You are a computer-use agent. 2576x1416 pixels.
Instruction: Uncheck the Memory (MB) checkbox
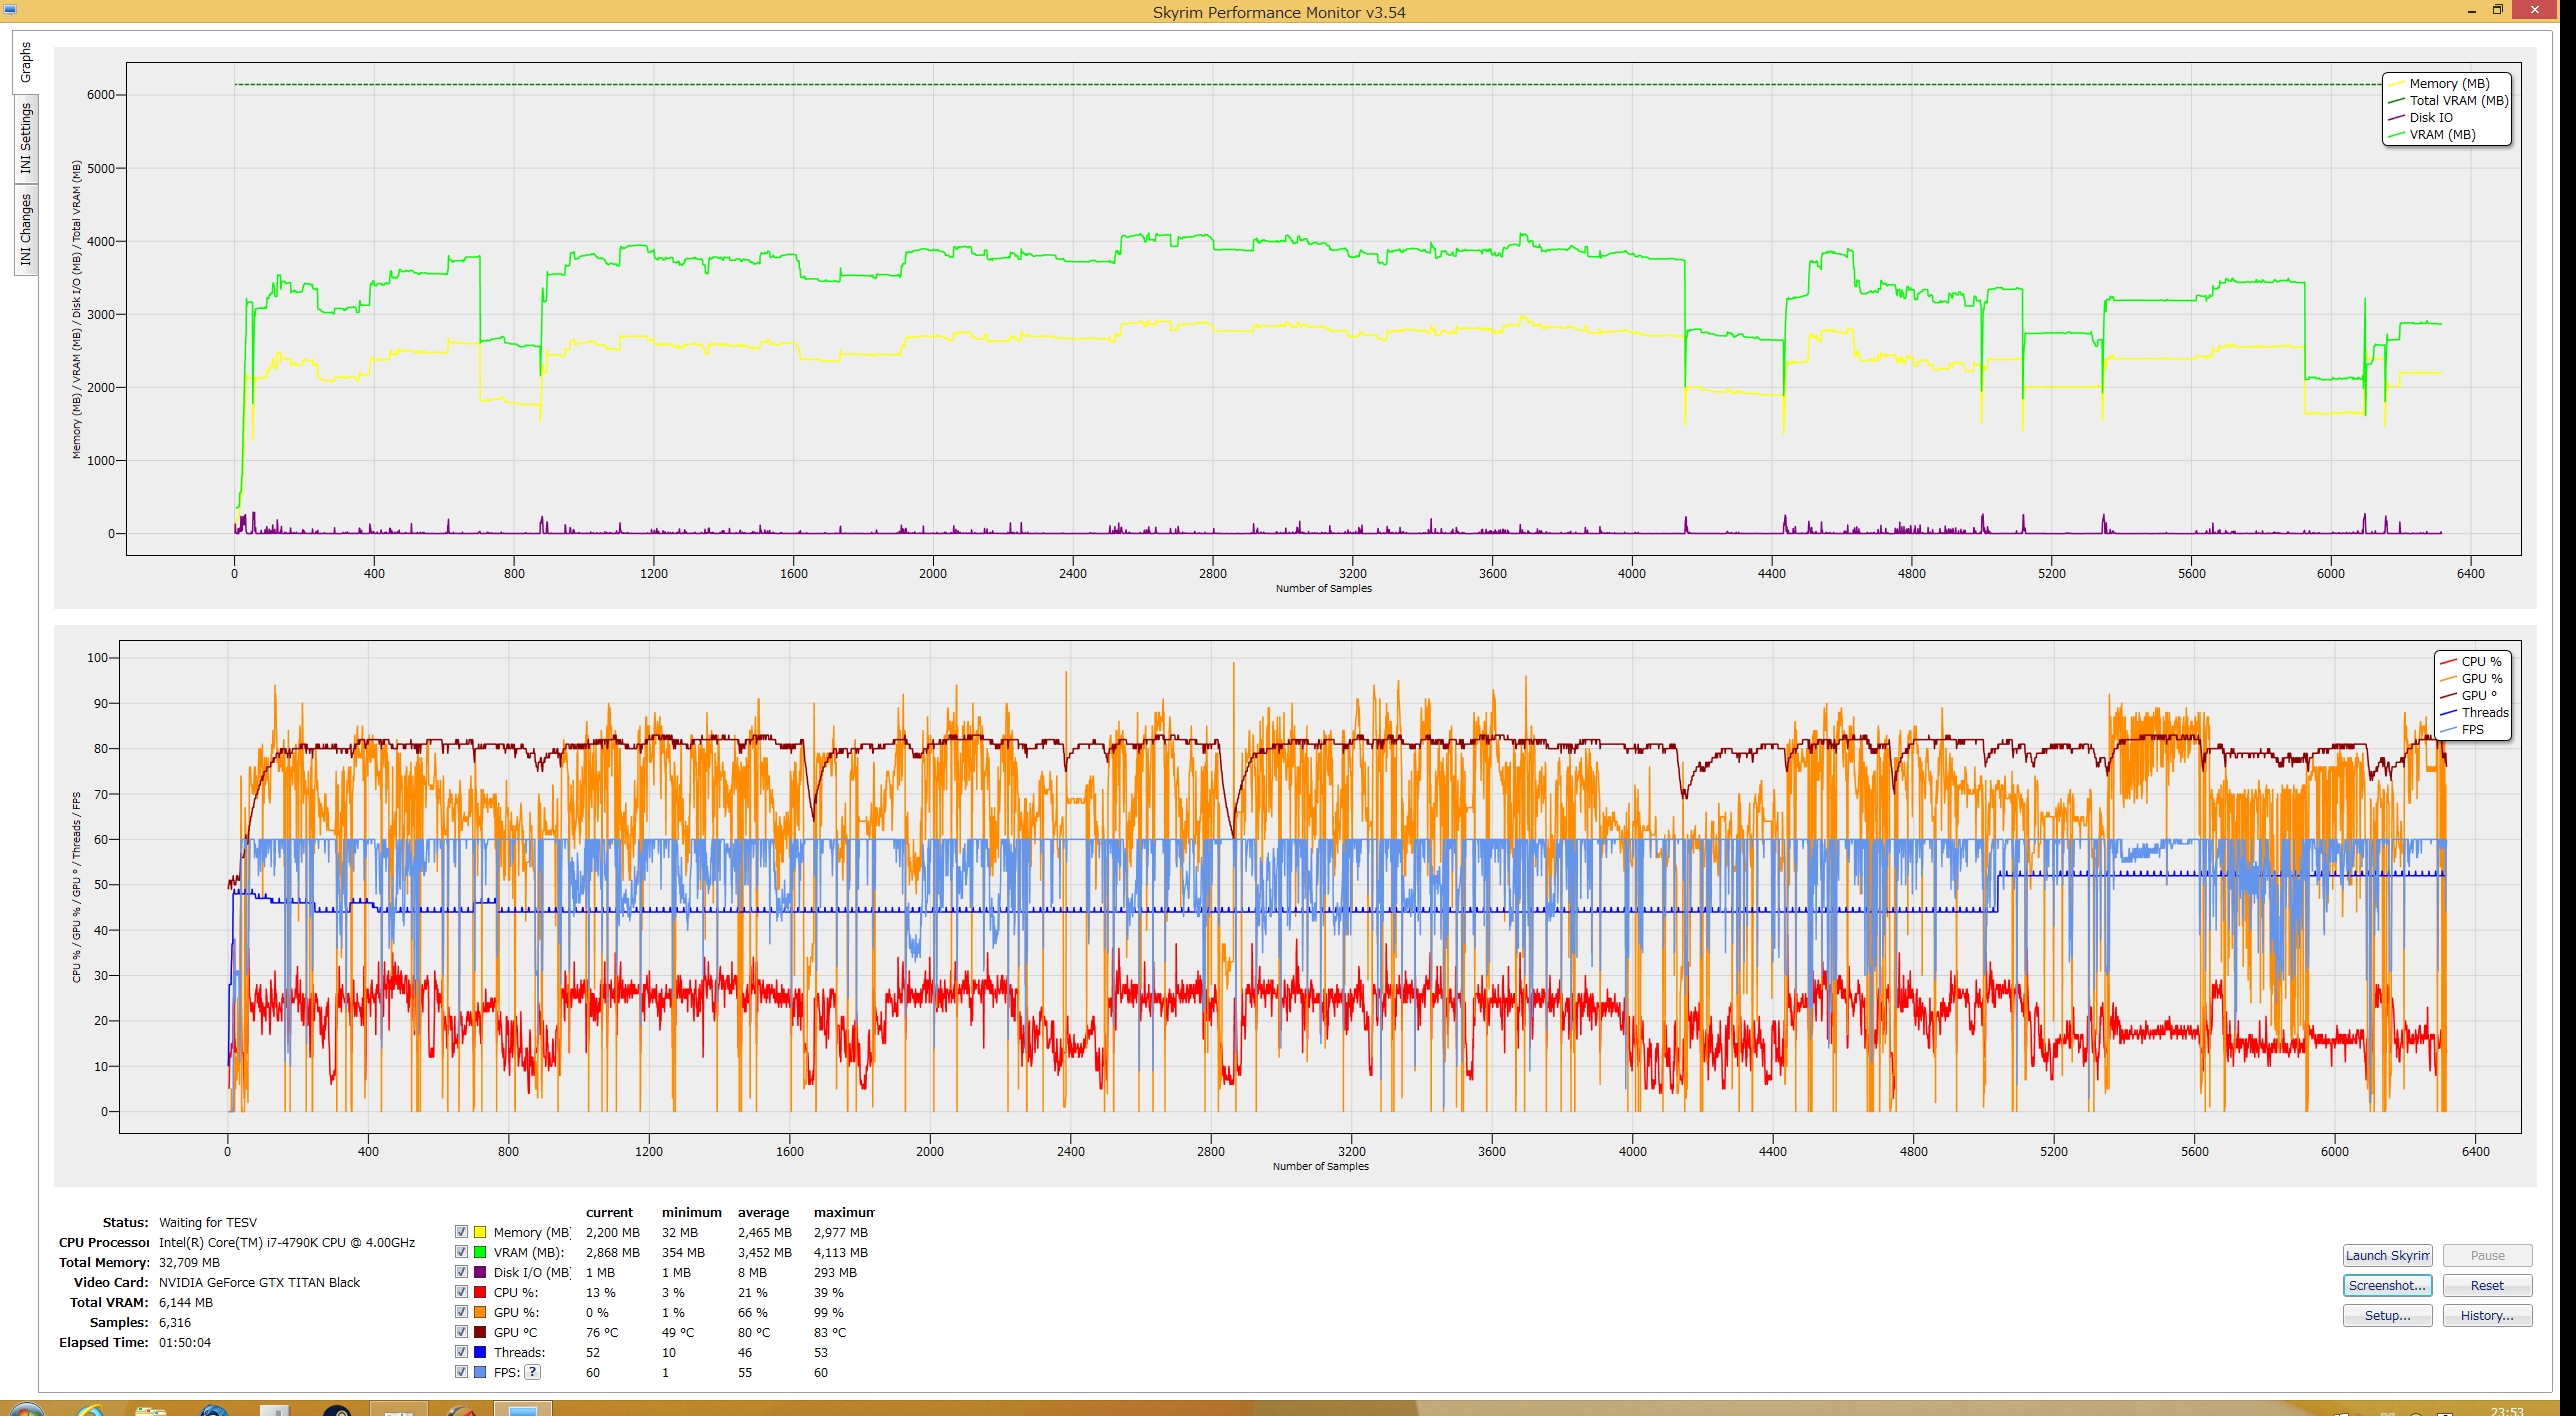pos(461,1232)
